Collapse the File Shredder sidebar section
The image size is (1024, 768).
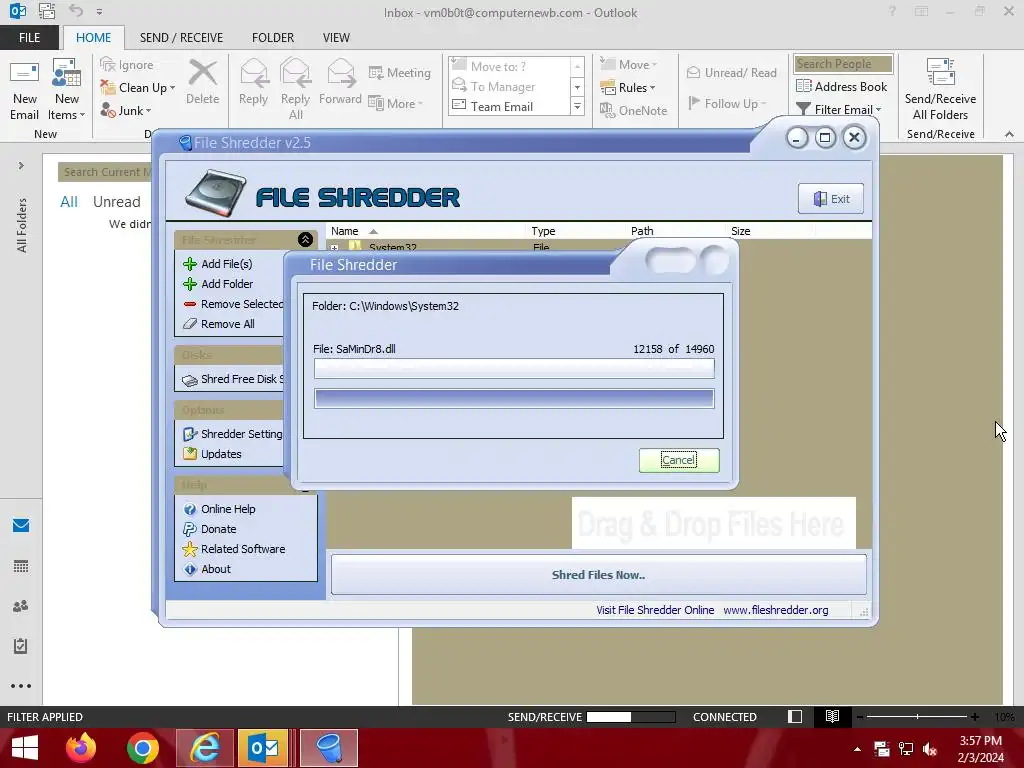pos(305,240)
